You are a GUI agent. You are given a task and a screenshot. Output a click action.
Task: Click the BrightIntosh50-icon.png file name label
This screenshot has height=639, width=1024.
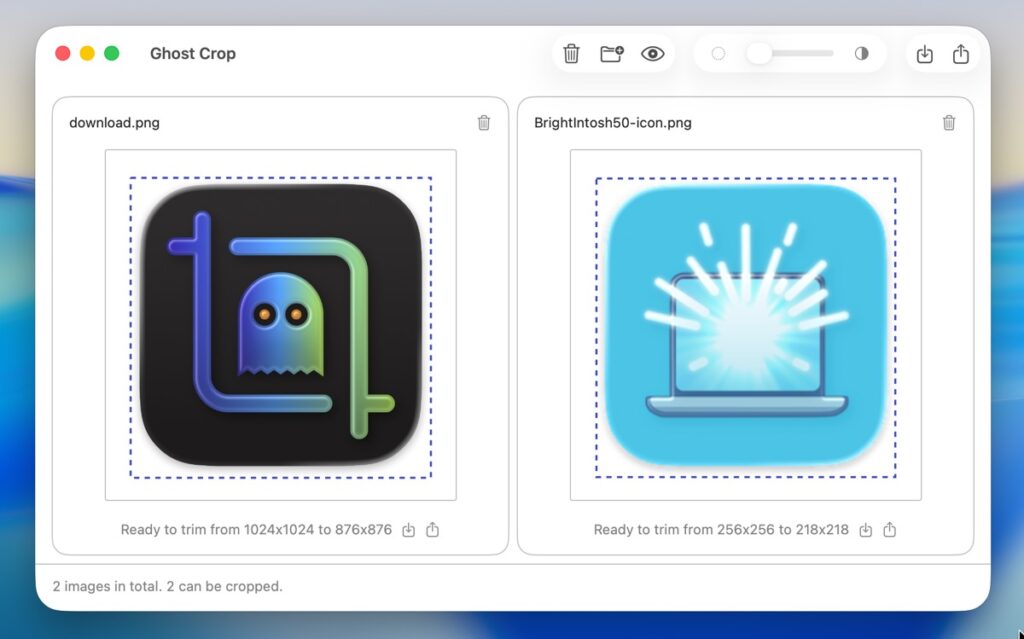coord(613,123)
